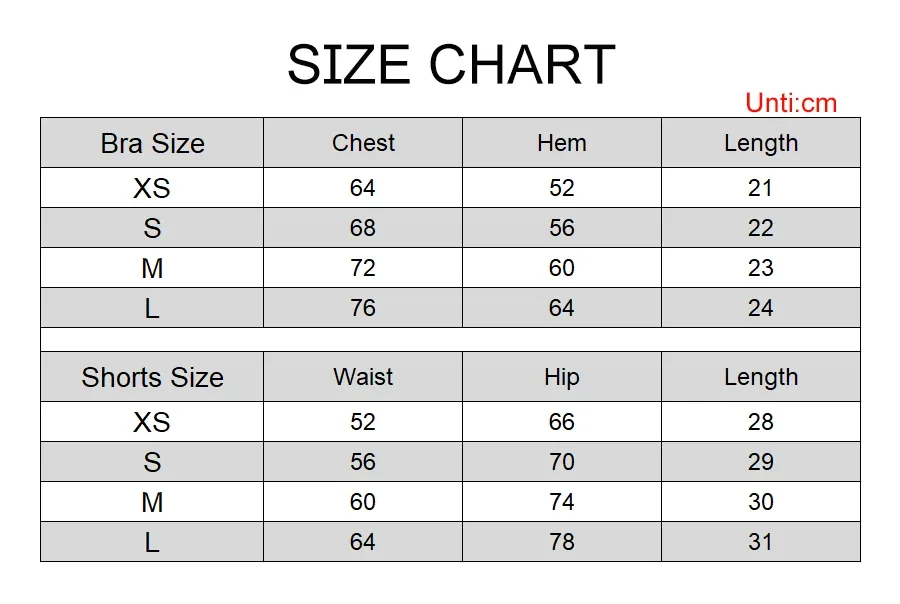Click the shorts waist value 60

coord(363,502)
